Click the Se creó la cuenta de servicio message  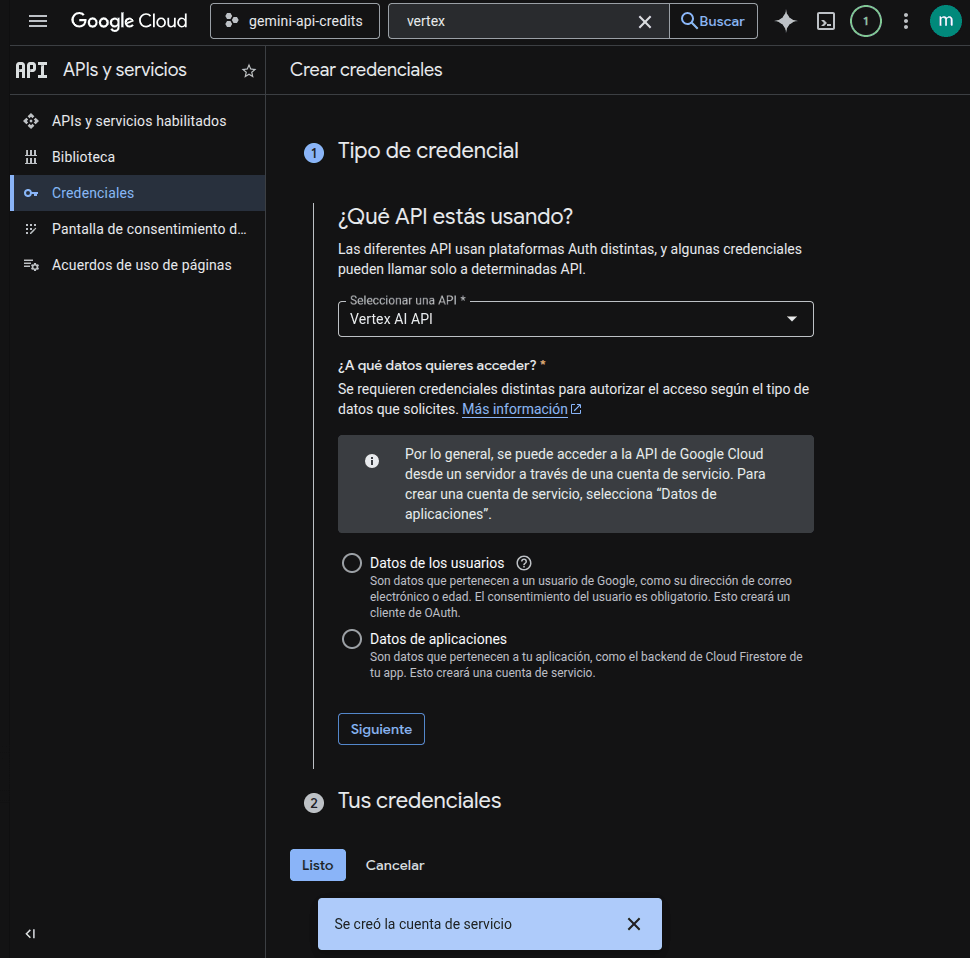coord(423,924)
